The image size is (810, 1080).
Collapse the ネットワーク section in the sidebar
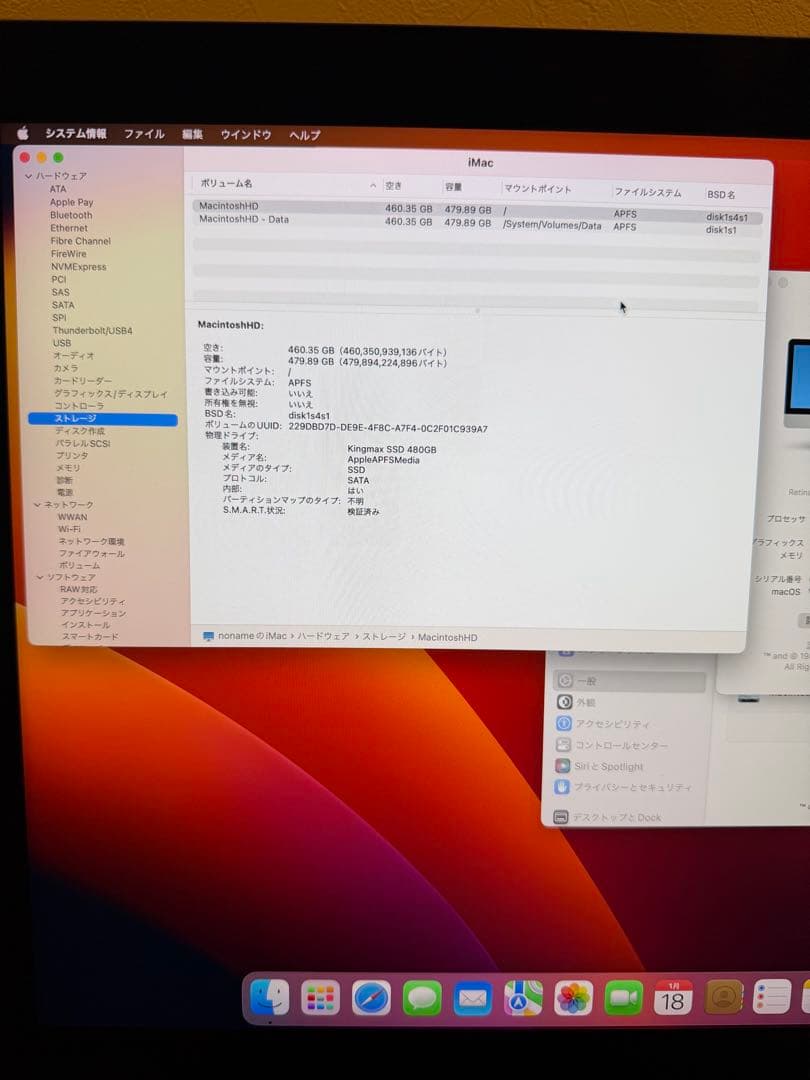tap(39, 504)
